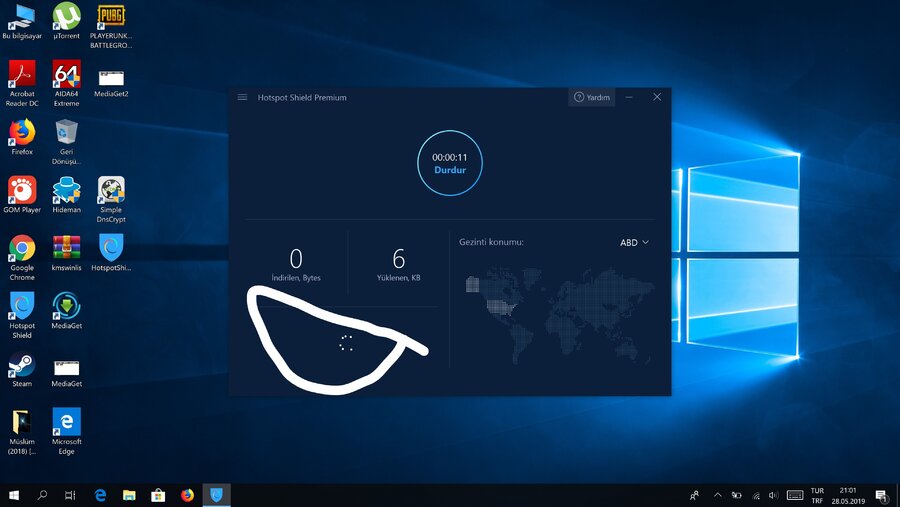The width and height of the screenshot is (900, 507).
Task: Select the GOM Player desktop icon
Action: coord(22,195)
